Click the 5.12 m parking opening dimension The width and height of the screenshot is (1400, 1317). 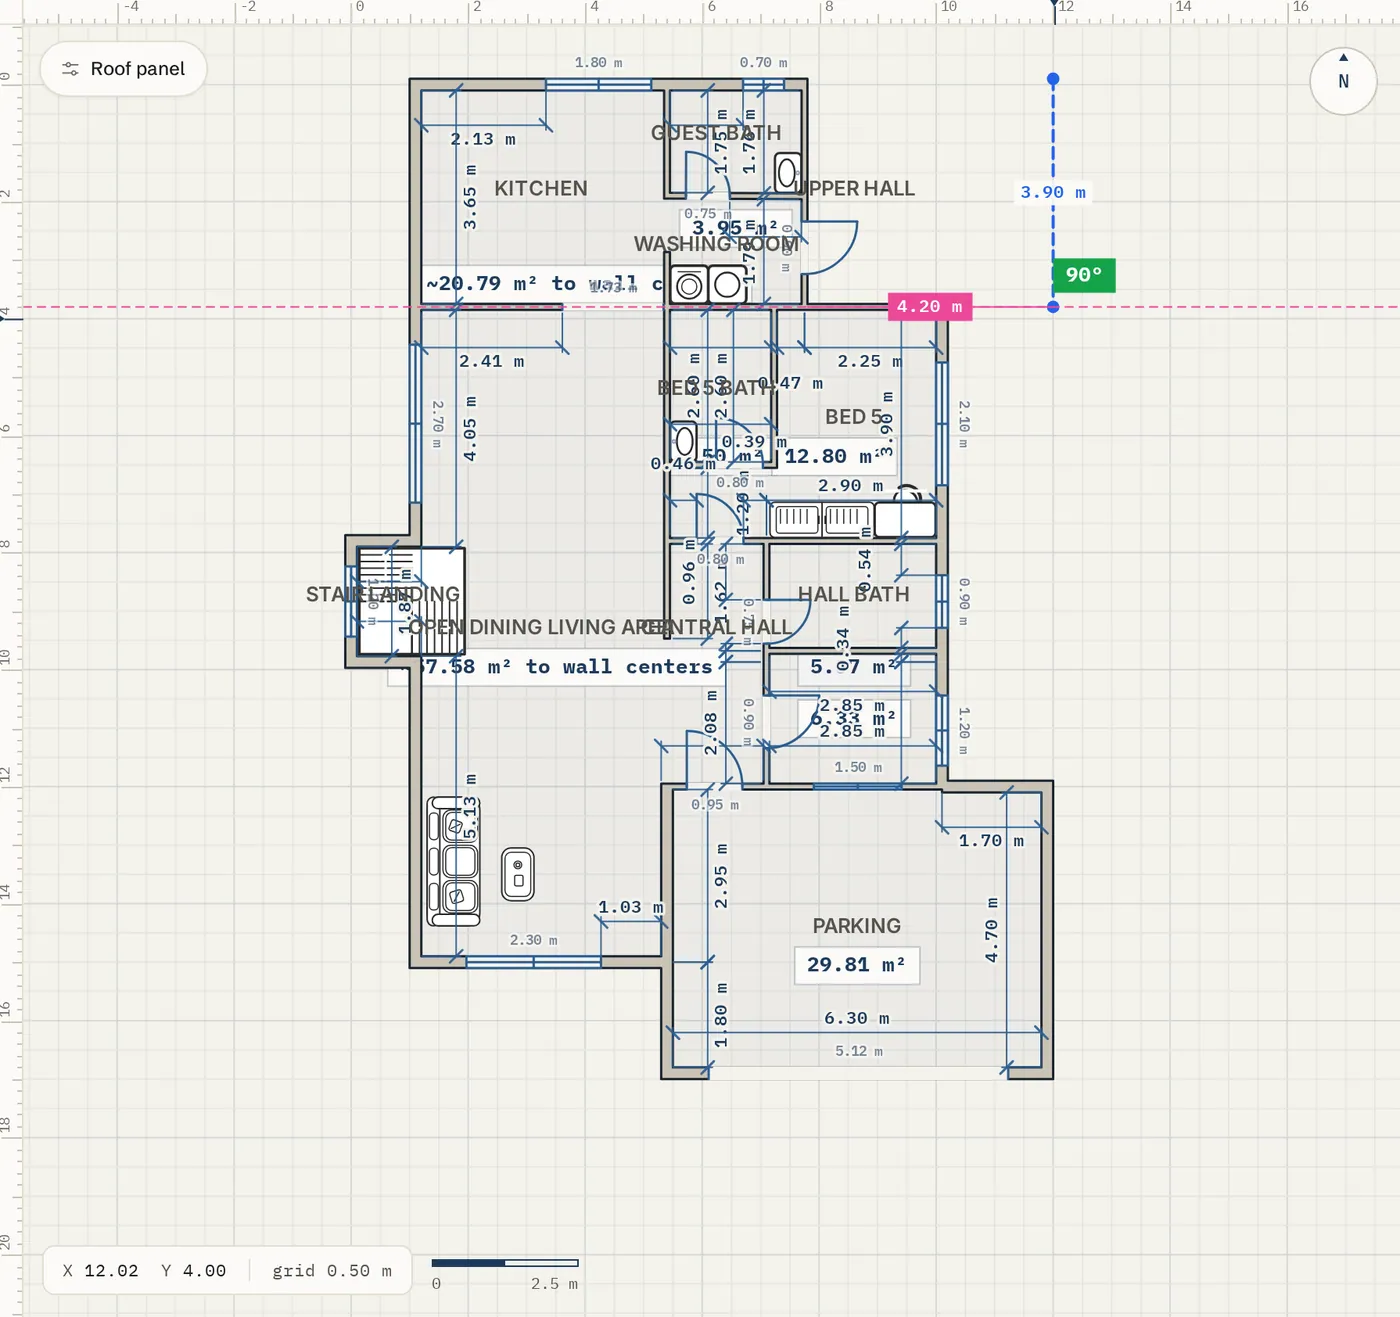coord(859,1051)
